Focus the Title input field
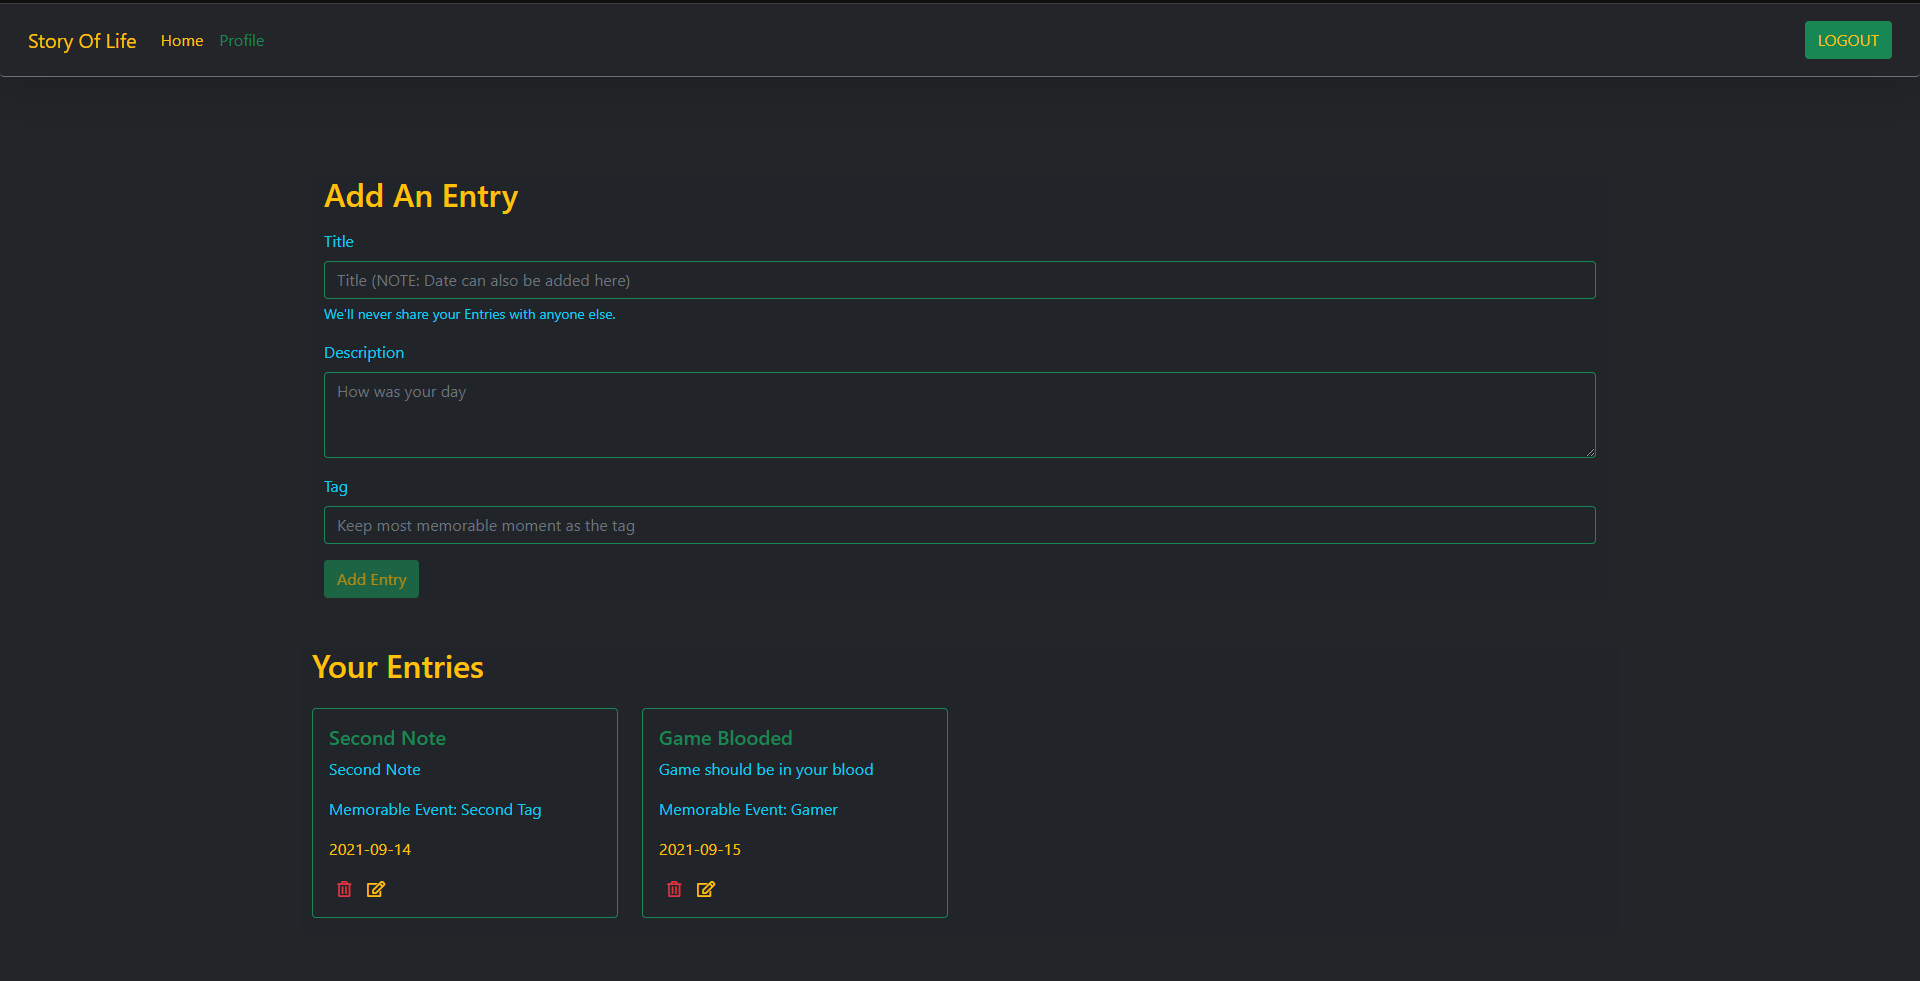The height and width of the screenshot is (981, 1920). [x=959, y=280]
